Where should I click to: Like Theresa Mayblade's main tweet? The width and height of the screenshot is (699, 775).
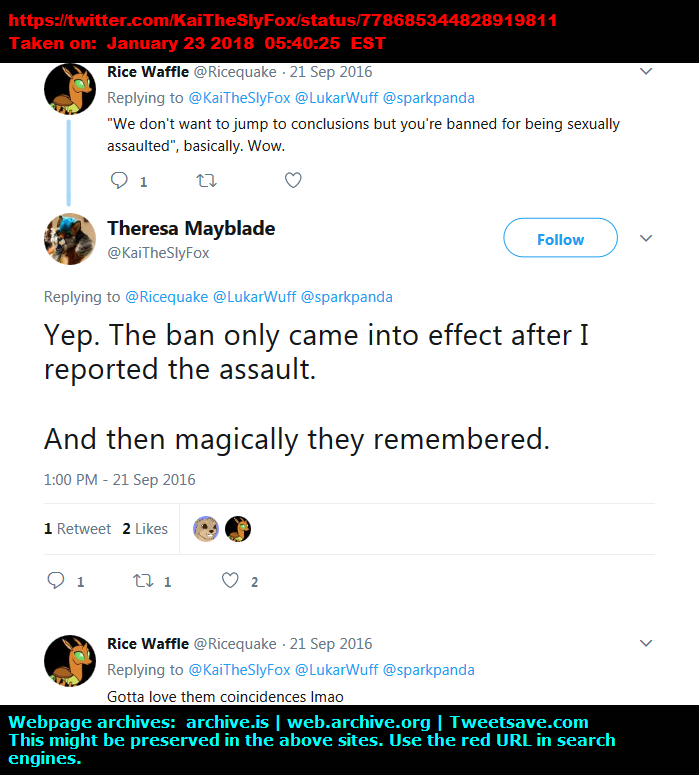tap(231, 581)
